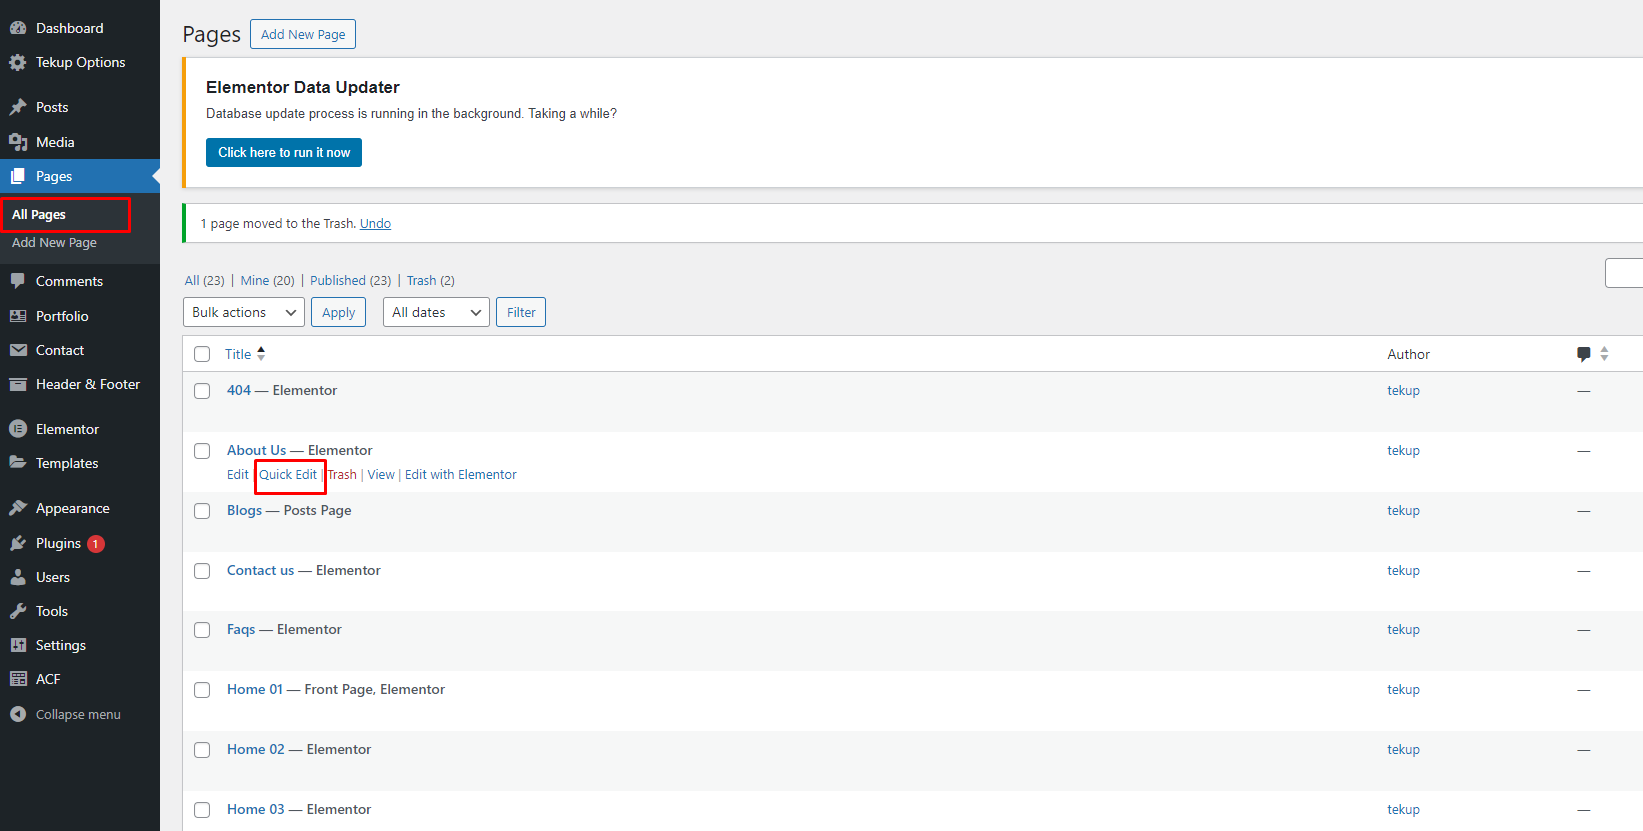Viewport: 1643px width, 831px height.
Task: Check the select-all checkbox in the header
Action: coord(202,354)
